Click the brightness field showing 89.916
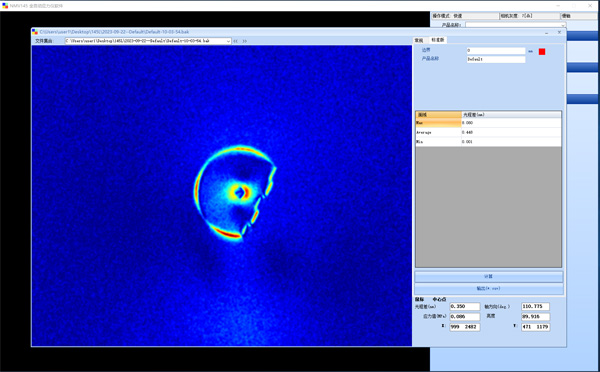The image size is (600, 372). tap(535, 317)
